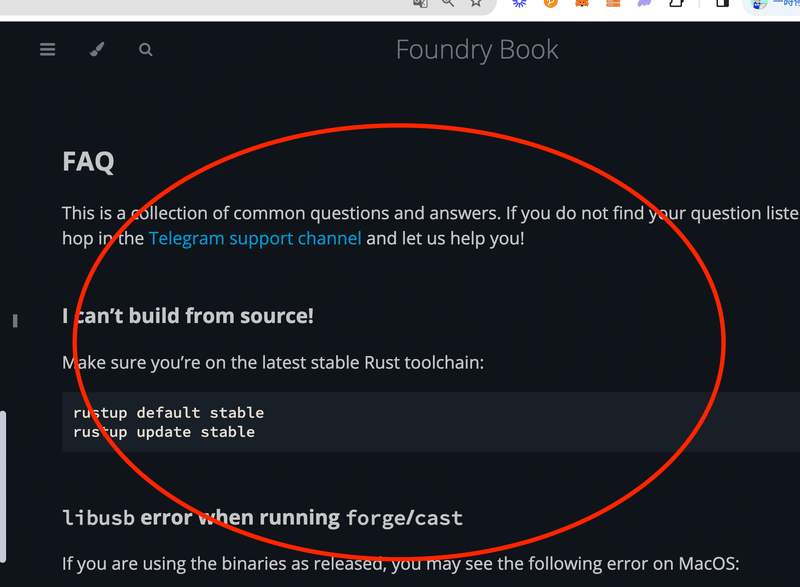Image resolution: width=800 pixels, height=587 pixels.
Task: Click the magnifier icon in the address bar
Action: point(446,5)
